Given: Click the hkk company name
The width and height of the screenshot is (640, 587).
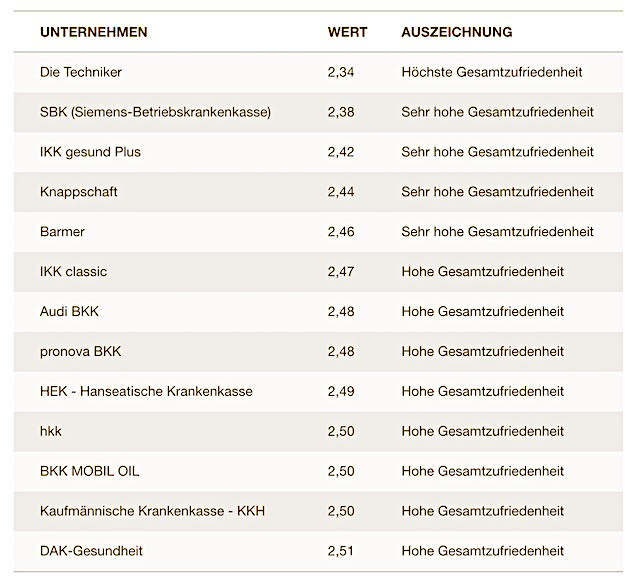Looking at the screenshot, I should (x=51, y=431).
